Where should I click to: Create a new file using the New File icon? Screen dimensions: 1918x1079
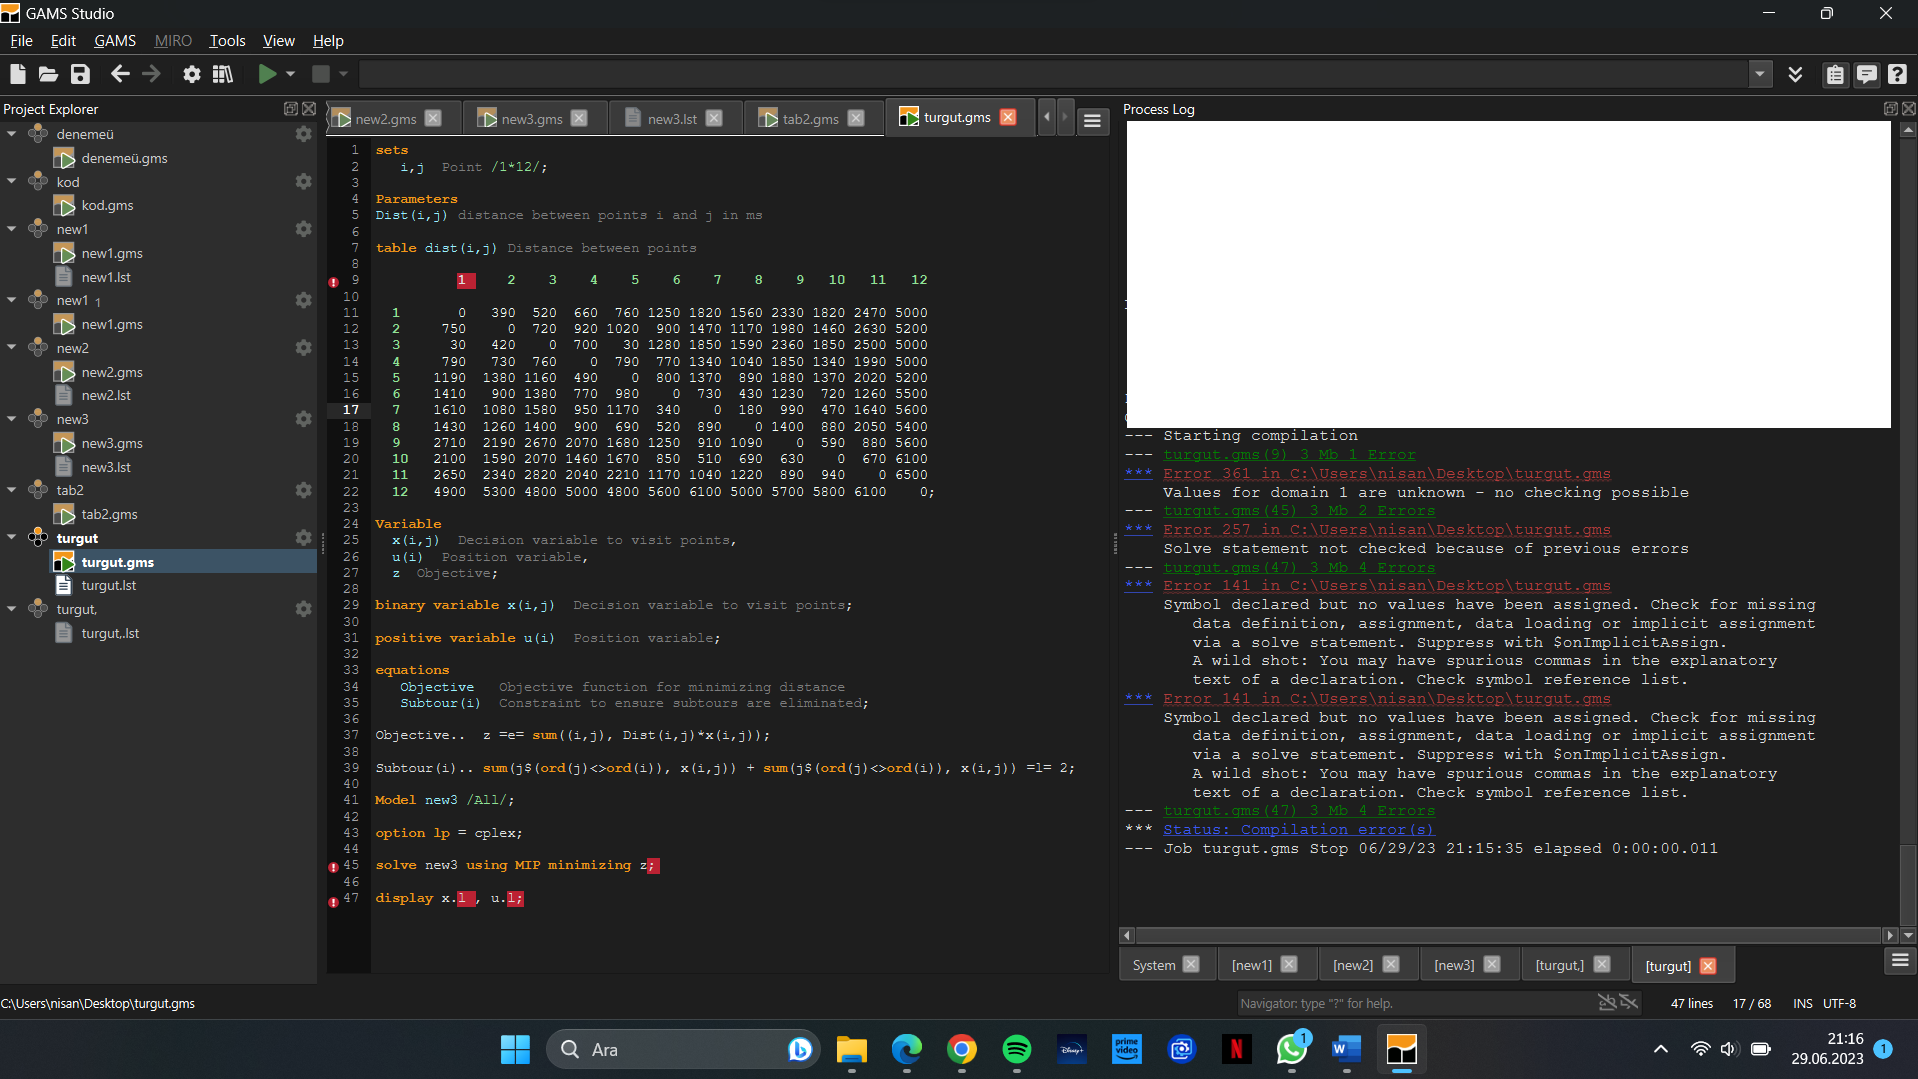coord(17,73)
